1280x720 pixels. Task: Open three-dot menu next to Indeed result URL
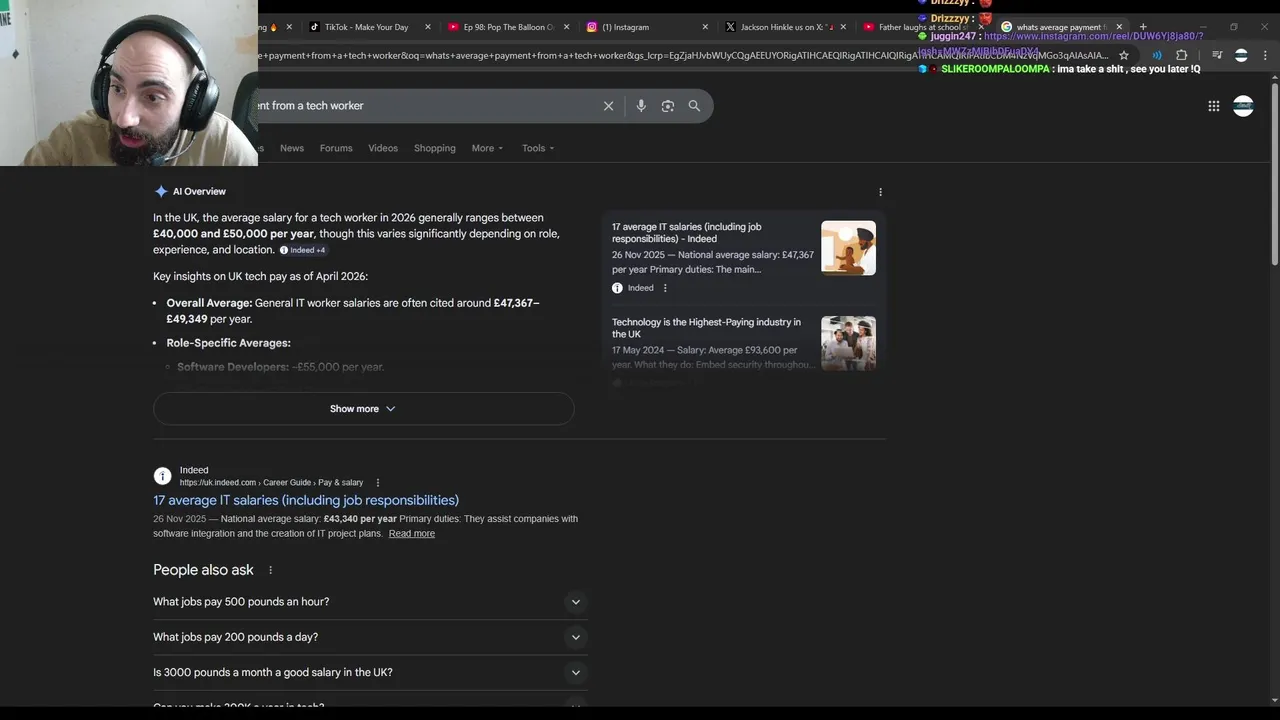pos(377,483)
